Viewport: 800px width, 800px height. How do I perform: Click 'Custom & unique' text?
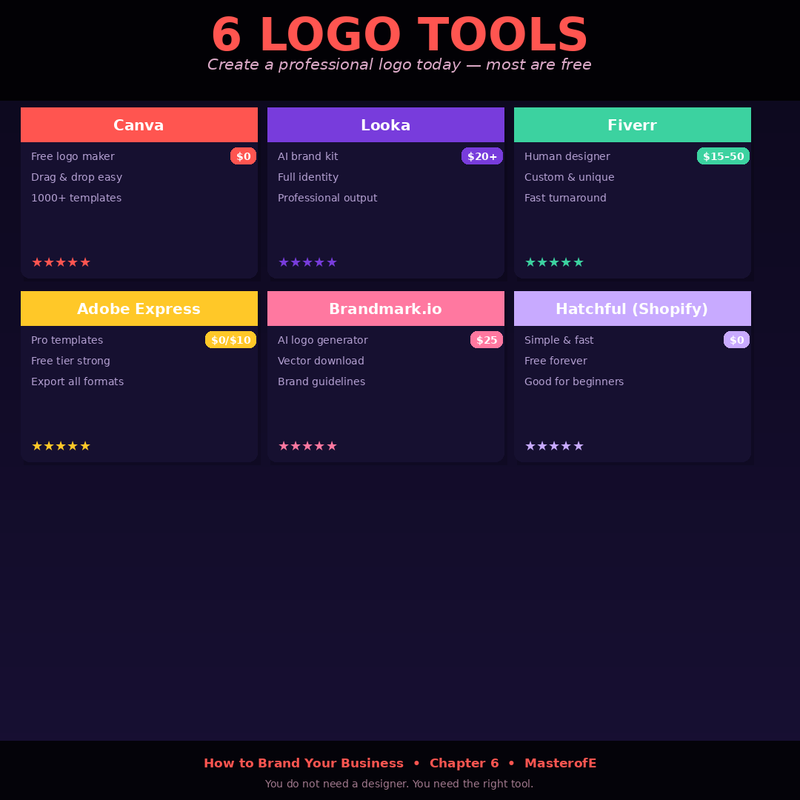tap(569, 177)
